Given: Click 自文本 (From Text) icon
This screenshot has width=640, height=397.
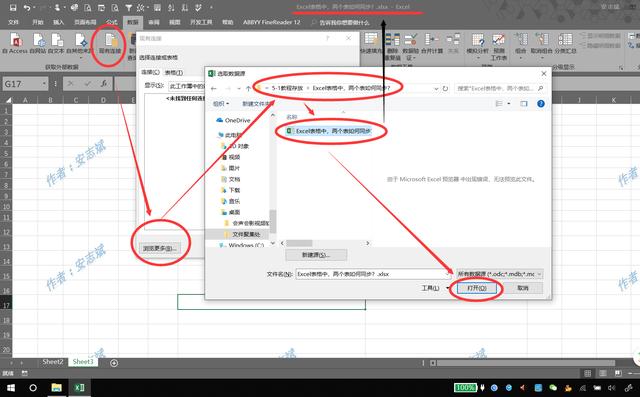Looking at the screenshot, I should [x=56, y=43].
